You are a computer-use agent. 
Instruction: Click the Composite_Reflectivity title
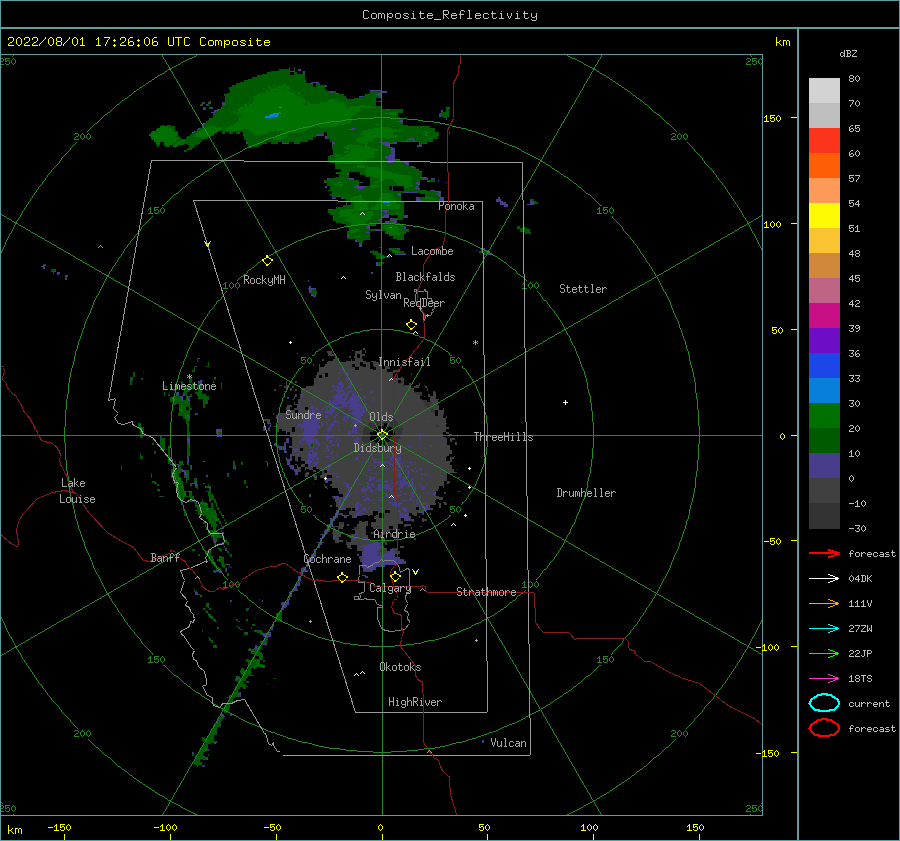click(x=450, y=15)
